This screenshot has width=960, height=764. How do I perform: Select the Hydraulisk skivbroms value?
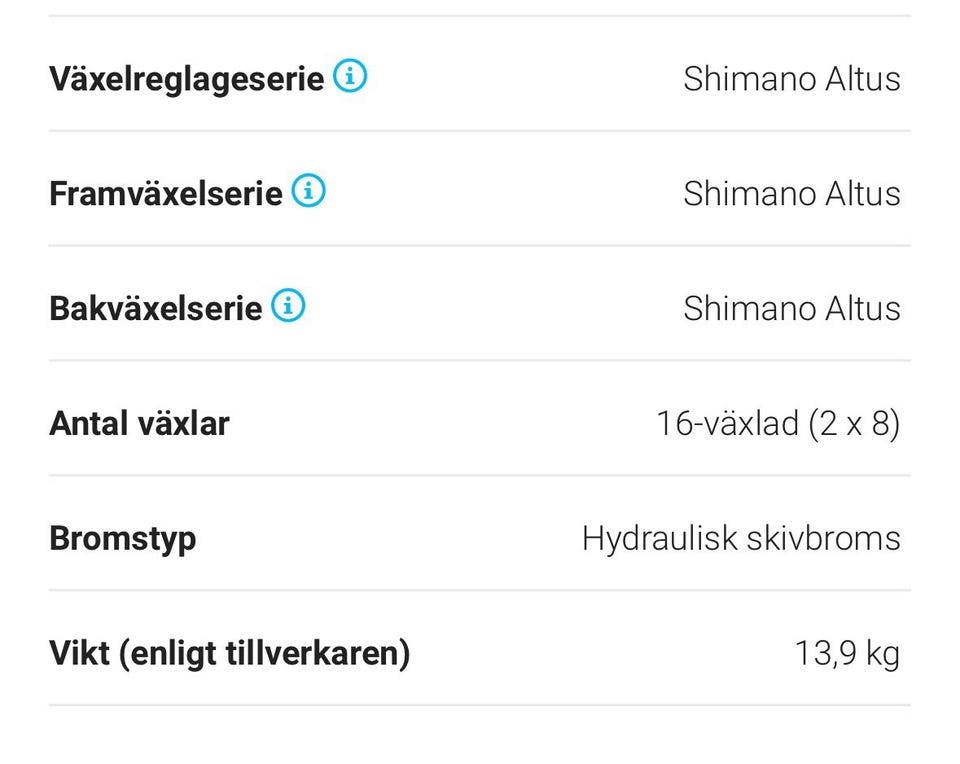pyautogui.click(x=740, y=539)
